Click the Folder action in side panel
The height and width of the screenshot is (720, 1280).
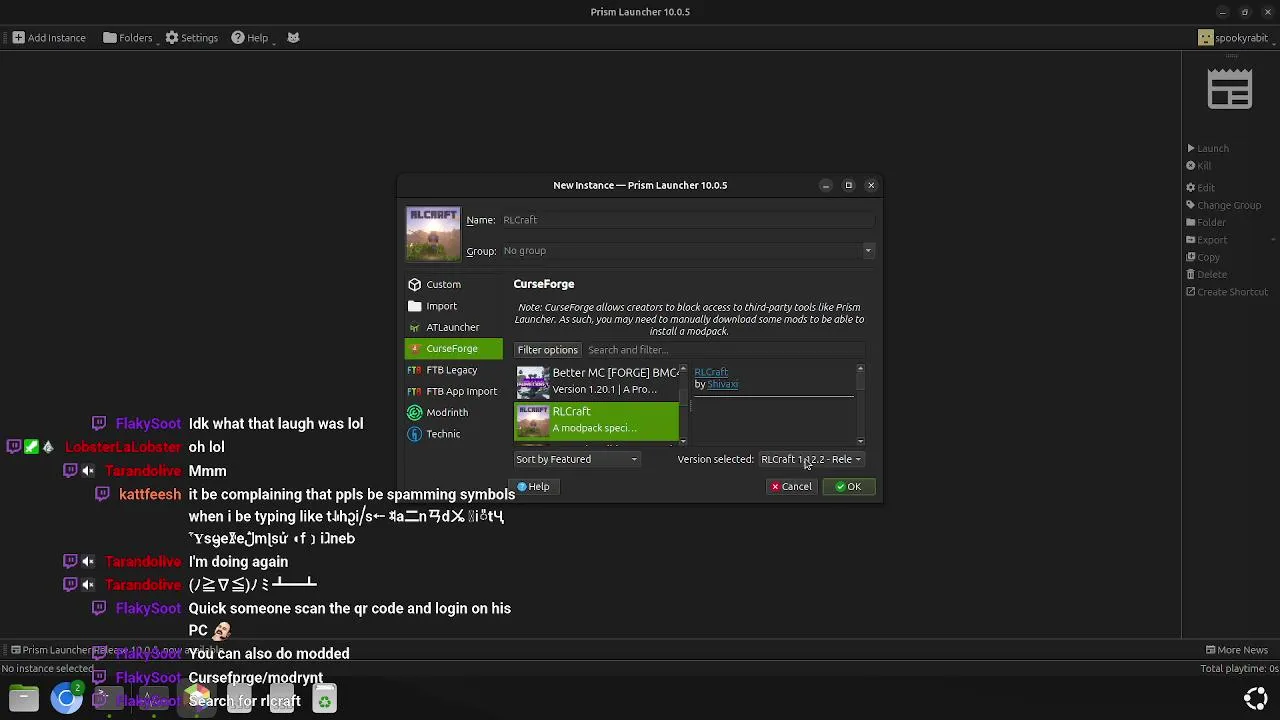1206,222
